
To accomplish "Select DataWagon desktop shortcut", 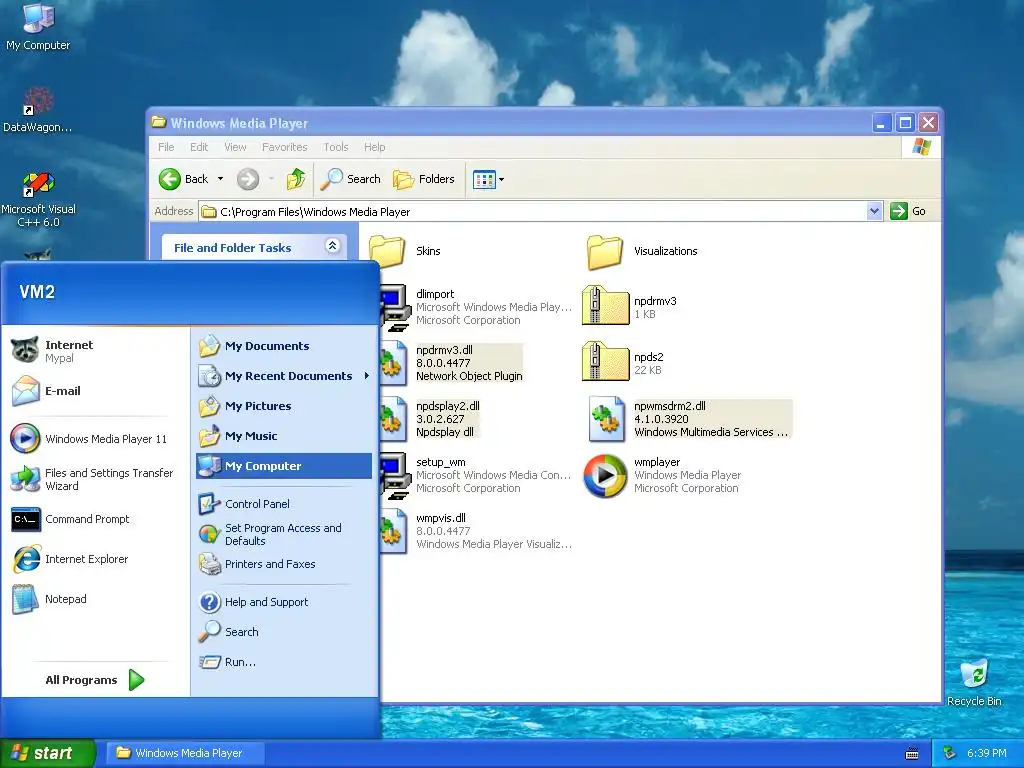I will (x=38, y=110).
